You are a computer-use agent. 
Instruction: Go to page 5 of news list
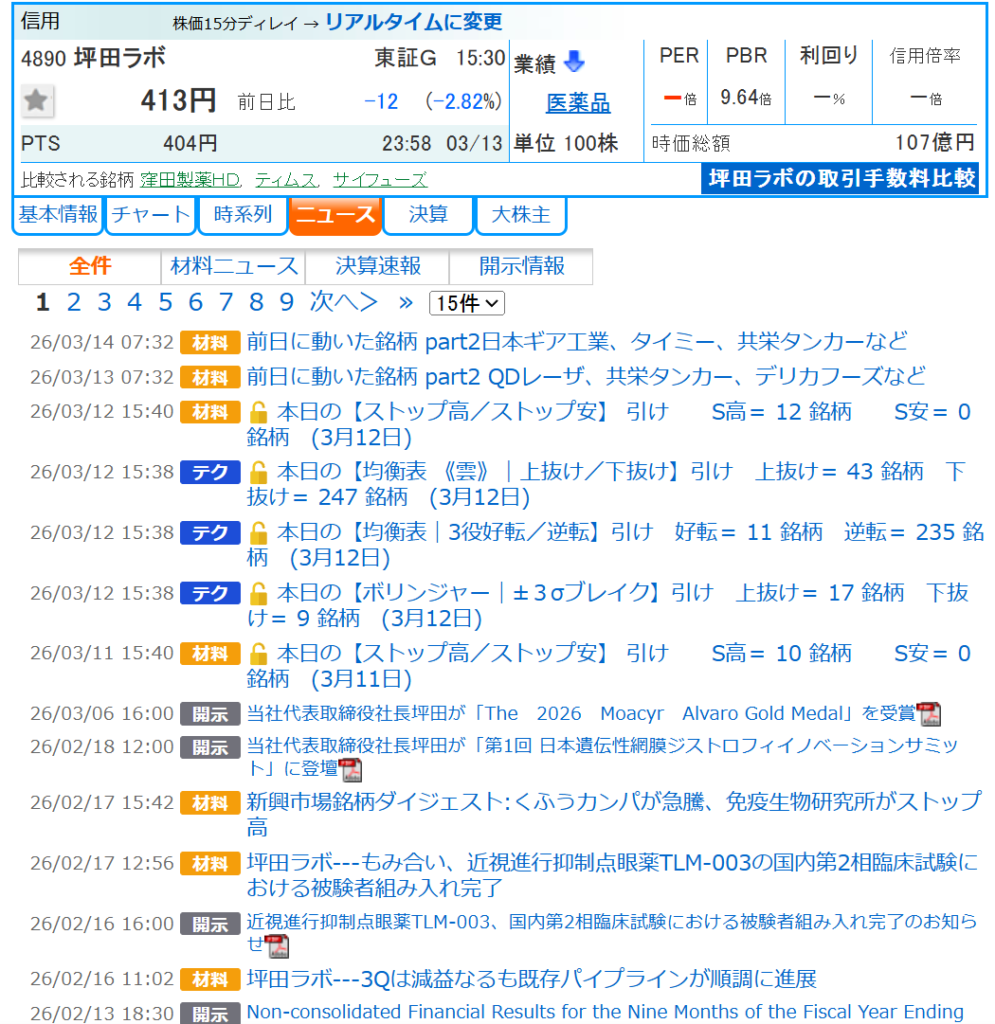pos(165,302)
